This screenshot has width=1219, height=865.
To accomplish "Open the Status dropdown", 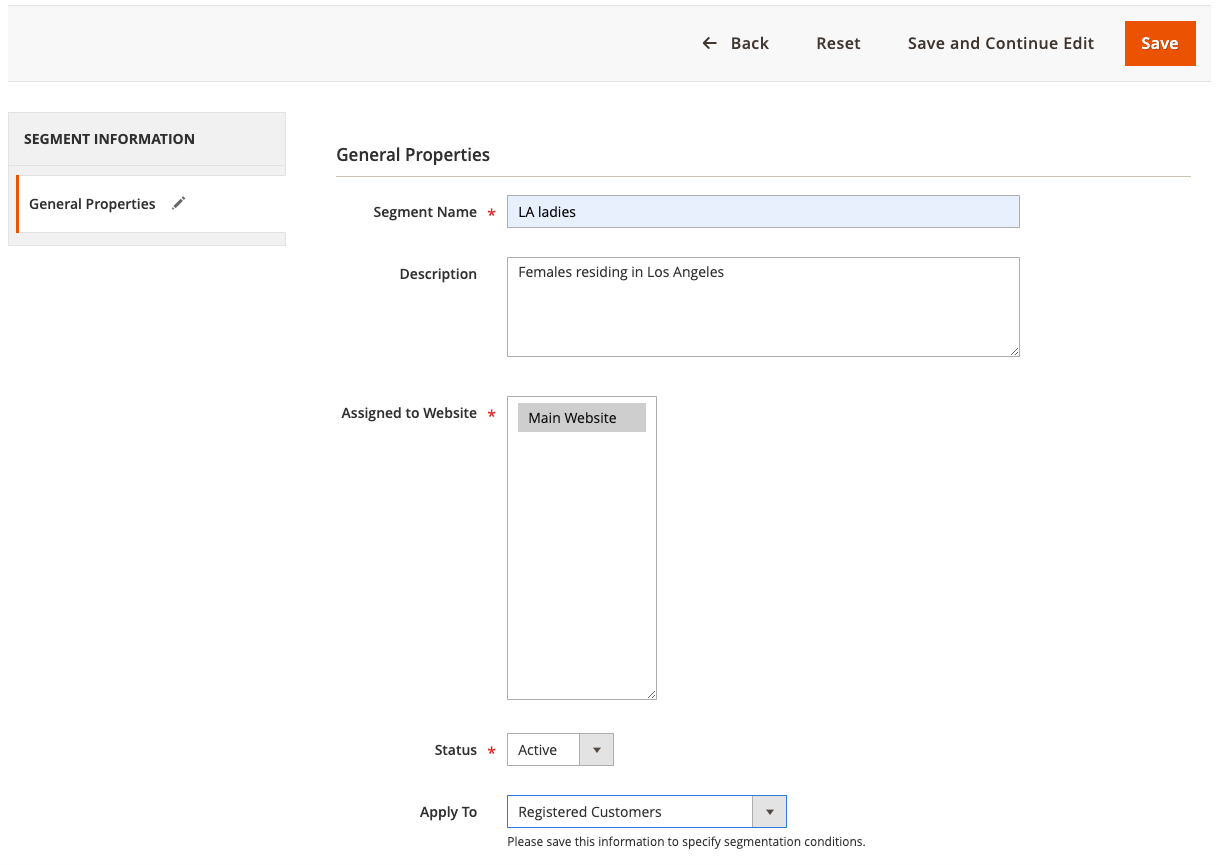I will pos(560,750).
